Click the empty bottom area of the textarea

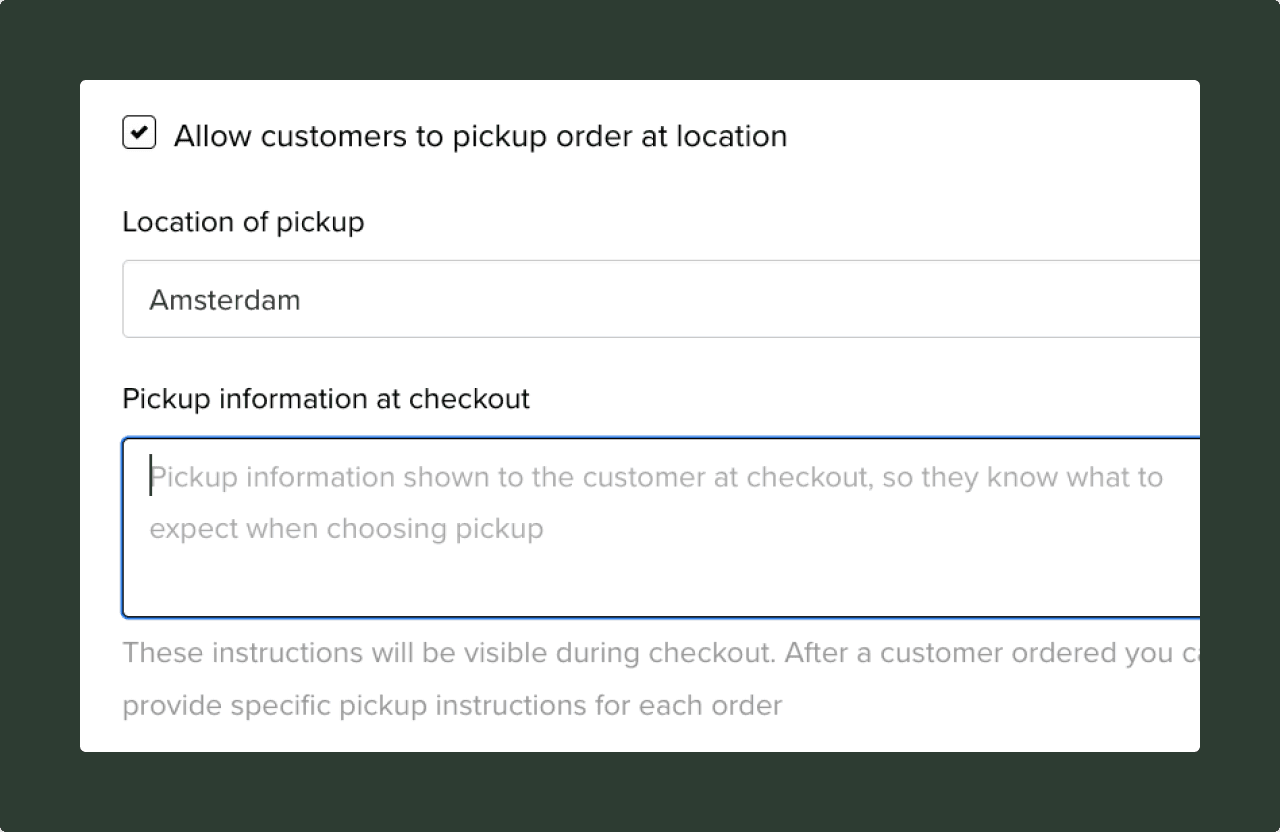tap(660, 585)
